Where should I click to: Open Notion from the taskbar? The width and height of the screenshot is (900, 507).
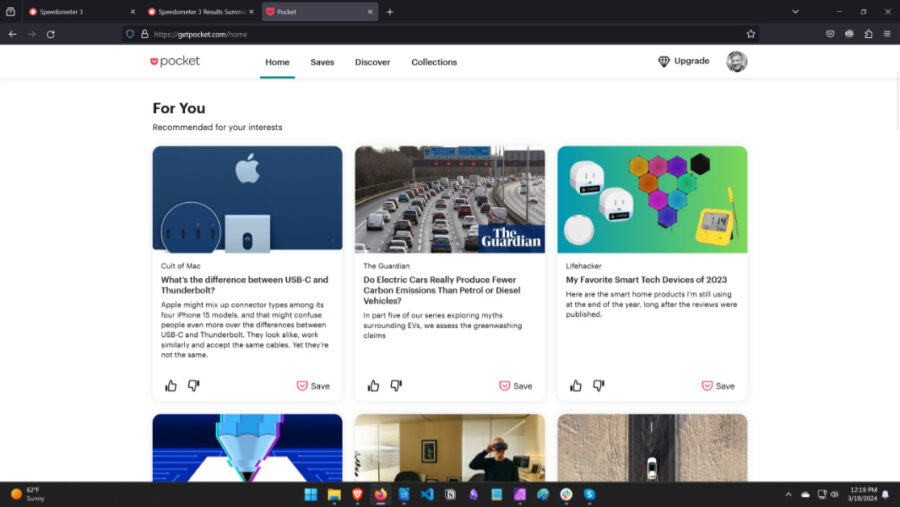pos(450,494)
